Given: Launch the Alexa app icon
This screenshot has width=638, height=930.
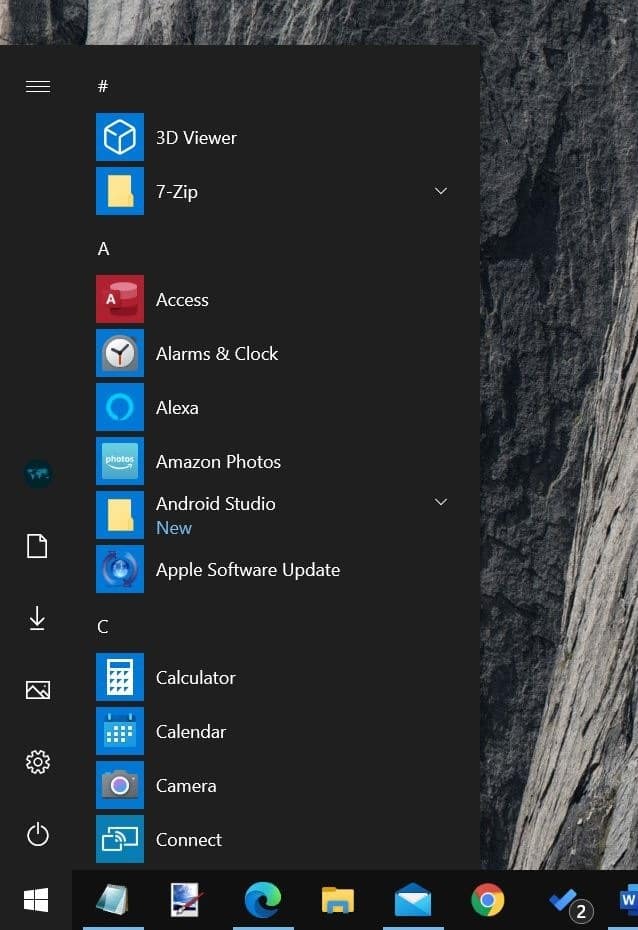Looking at the screenshot, I should [120, 407].
